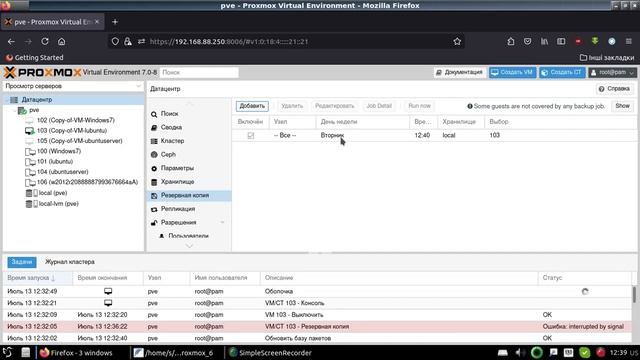640x360 pixels.
Task: Select the Вторник backup job row
Action: (434, 136)
